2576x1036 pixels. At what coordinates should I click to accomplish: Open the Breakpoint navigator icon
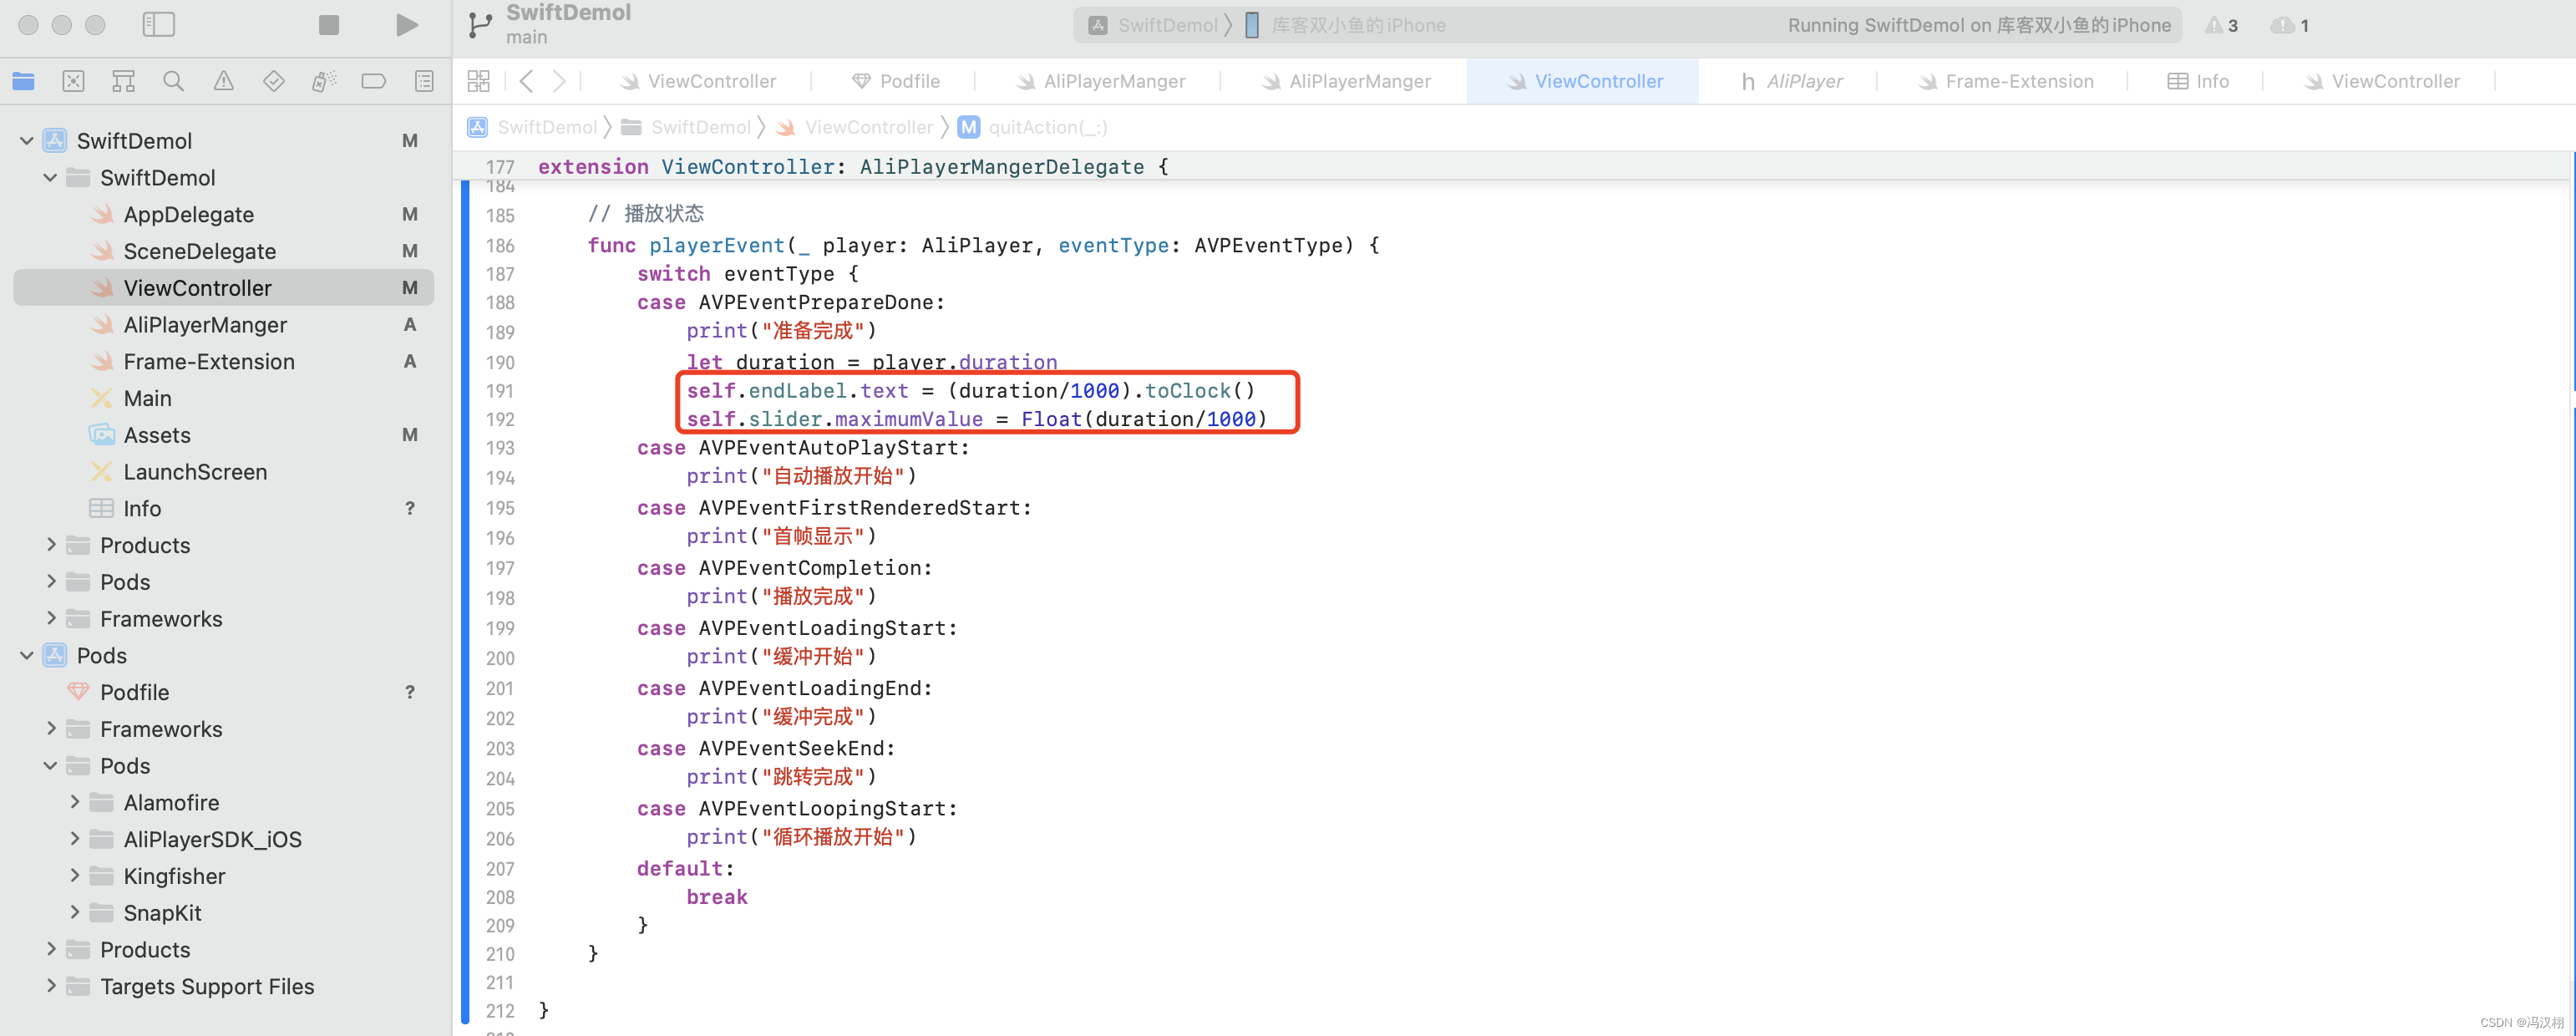(374, 81)
